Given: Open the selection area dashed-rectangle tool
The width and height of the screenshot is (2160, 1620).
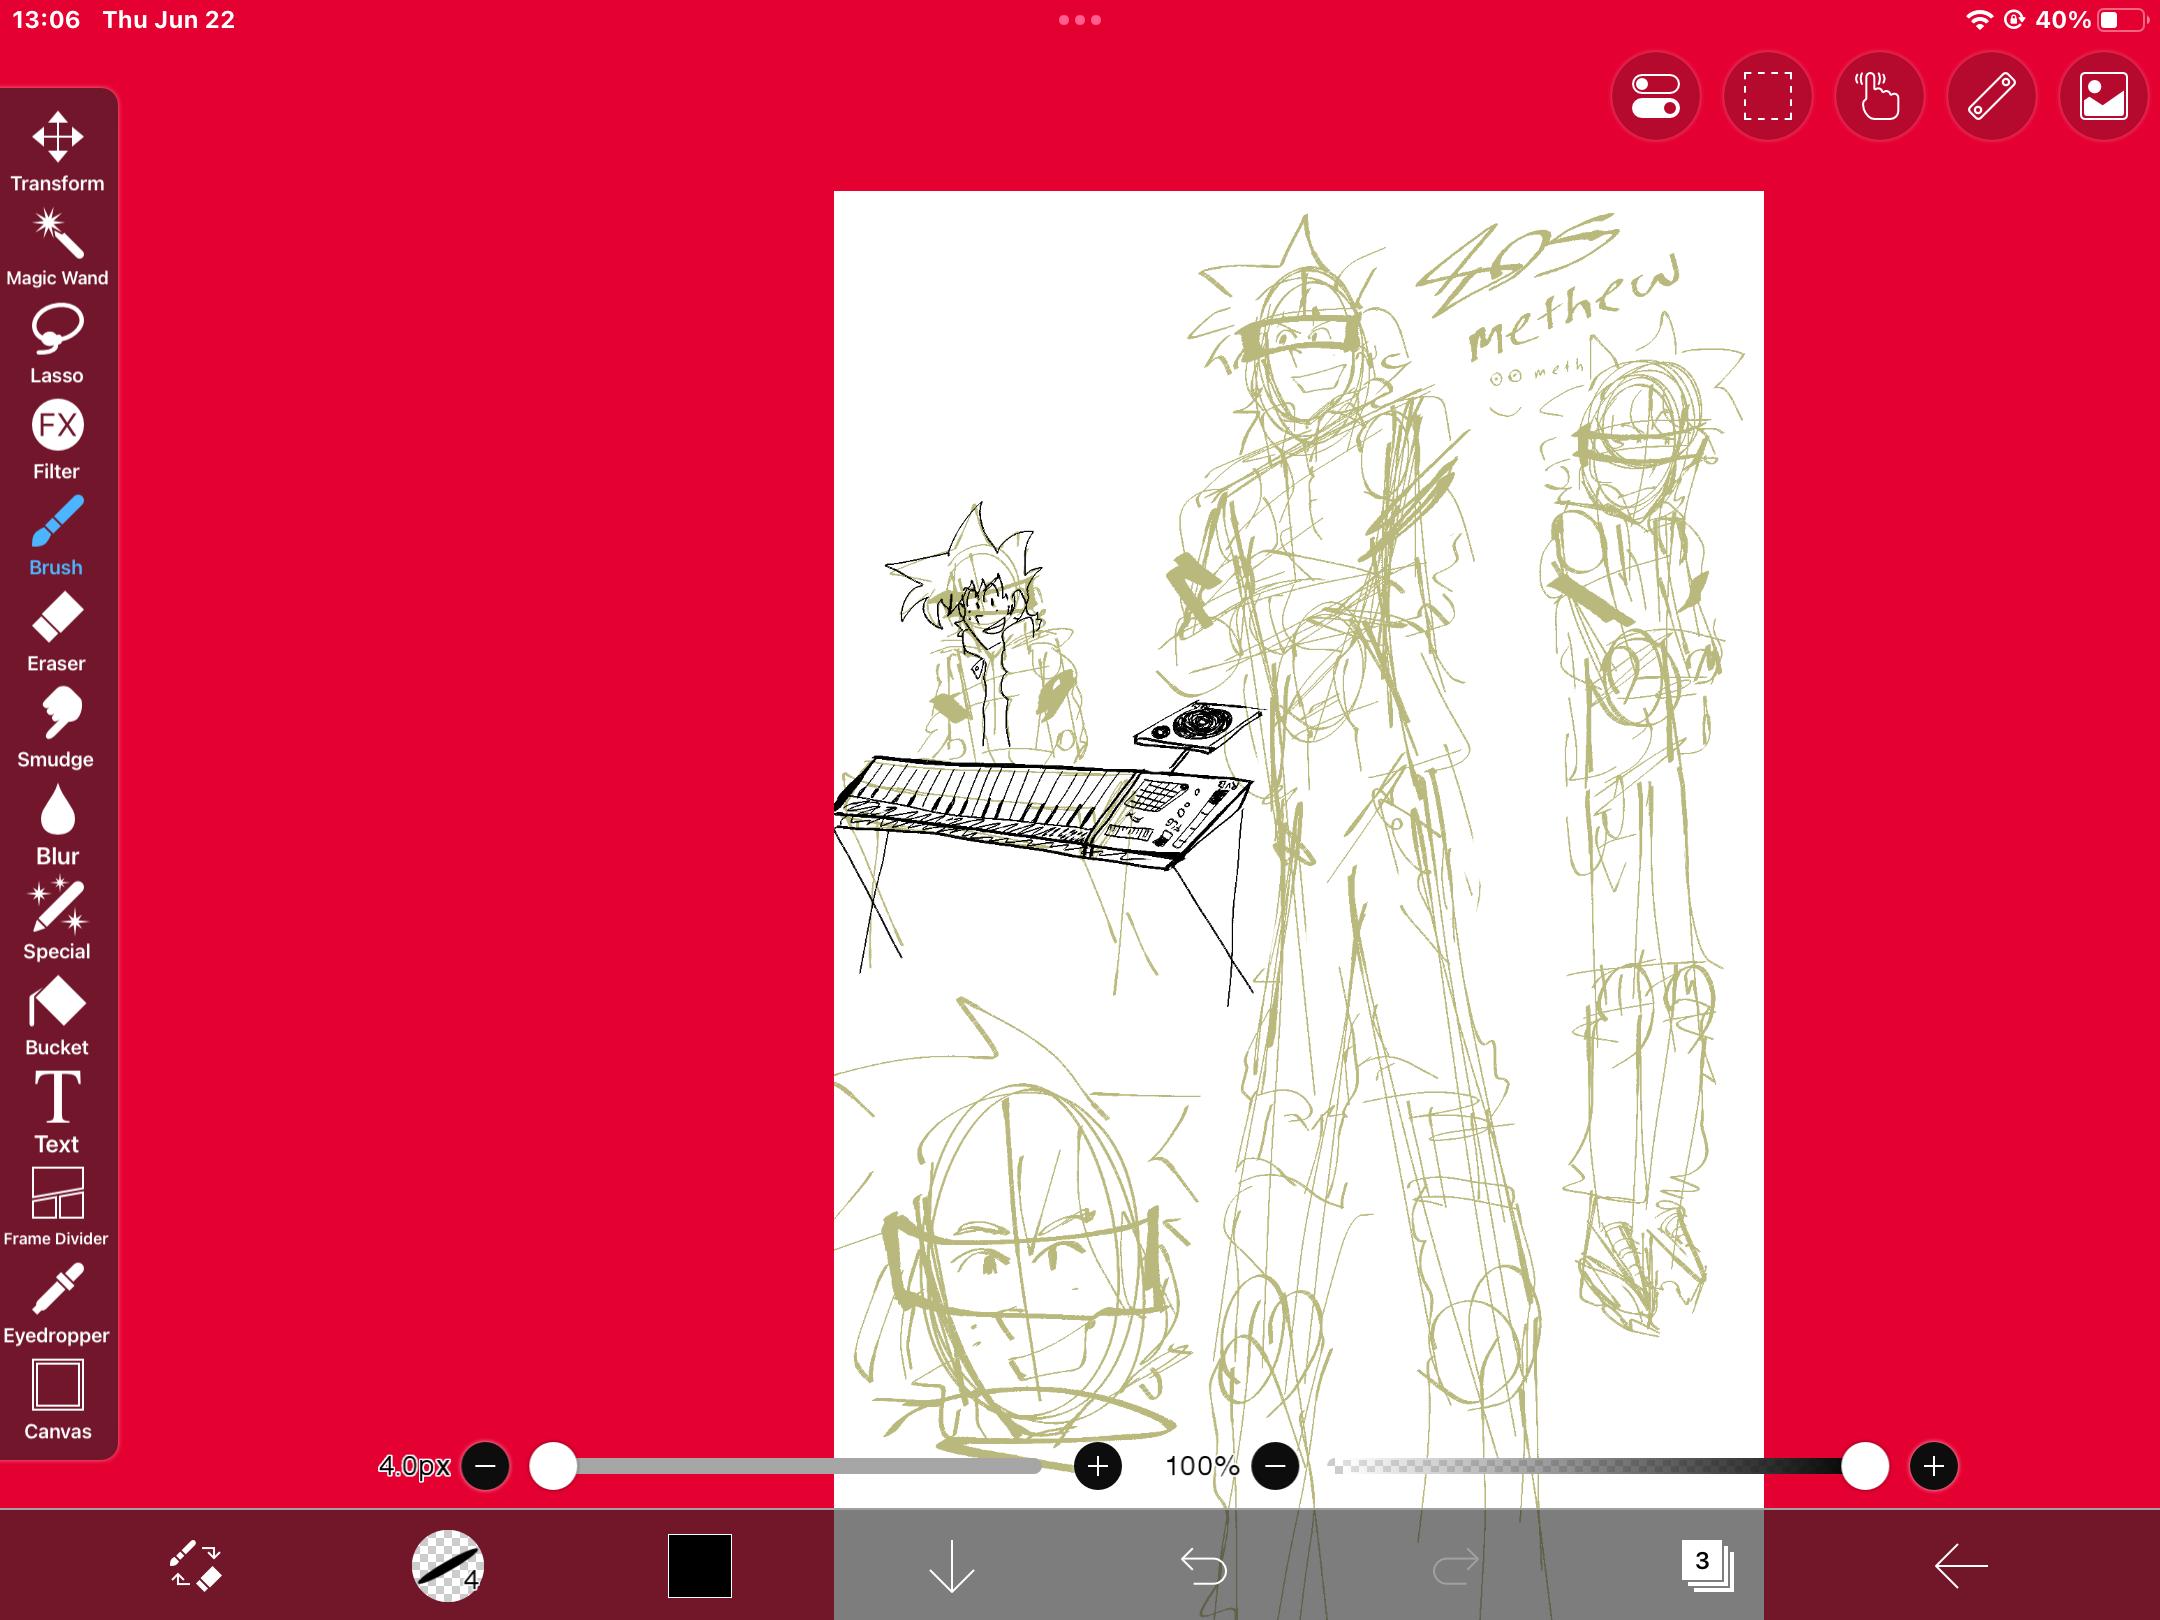Looking at the screenshot, I should 1768,97.
